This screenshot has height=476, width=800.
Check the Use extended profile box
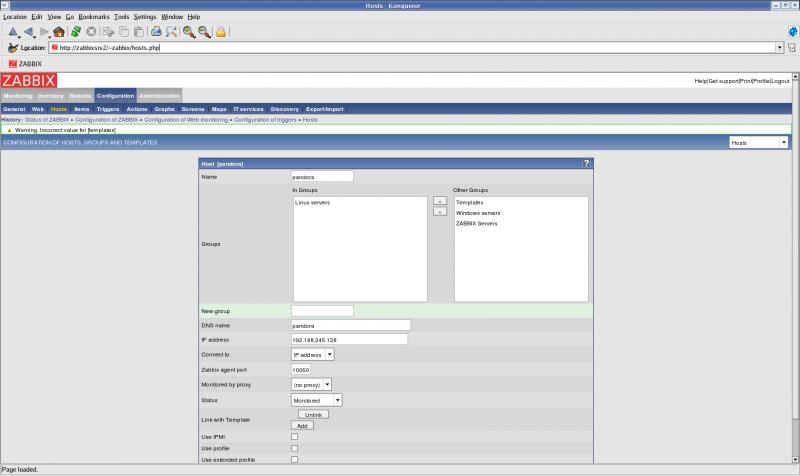click(294, 460)
